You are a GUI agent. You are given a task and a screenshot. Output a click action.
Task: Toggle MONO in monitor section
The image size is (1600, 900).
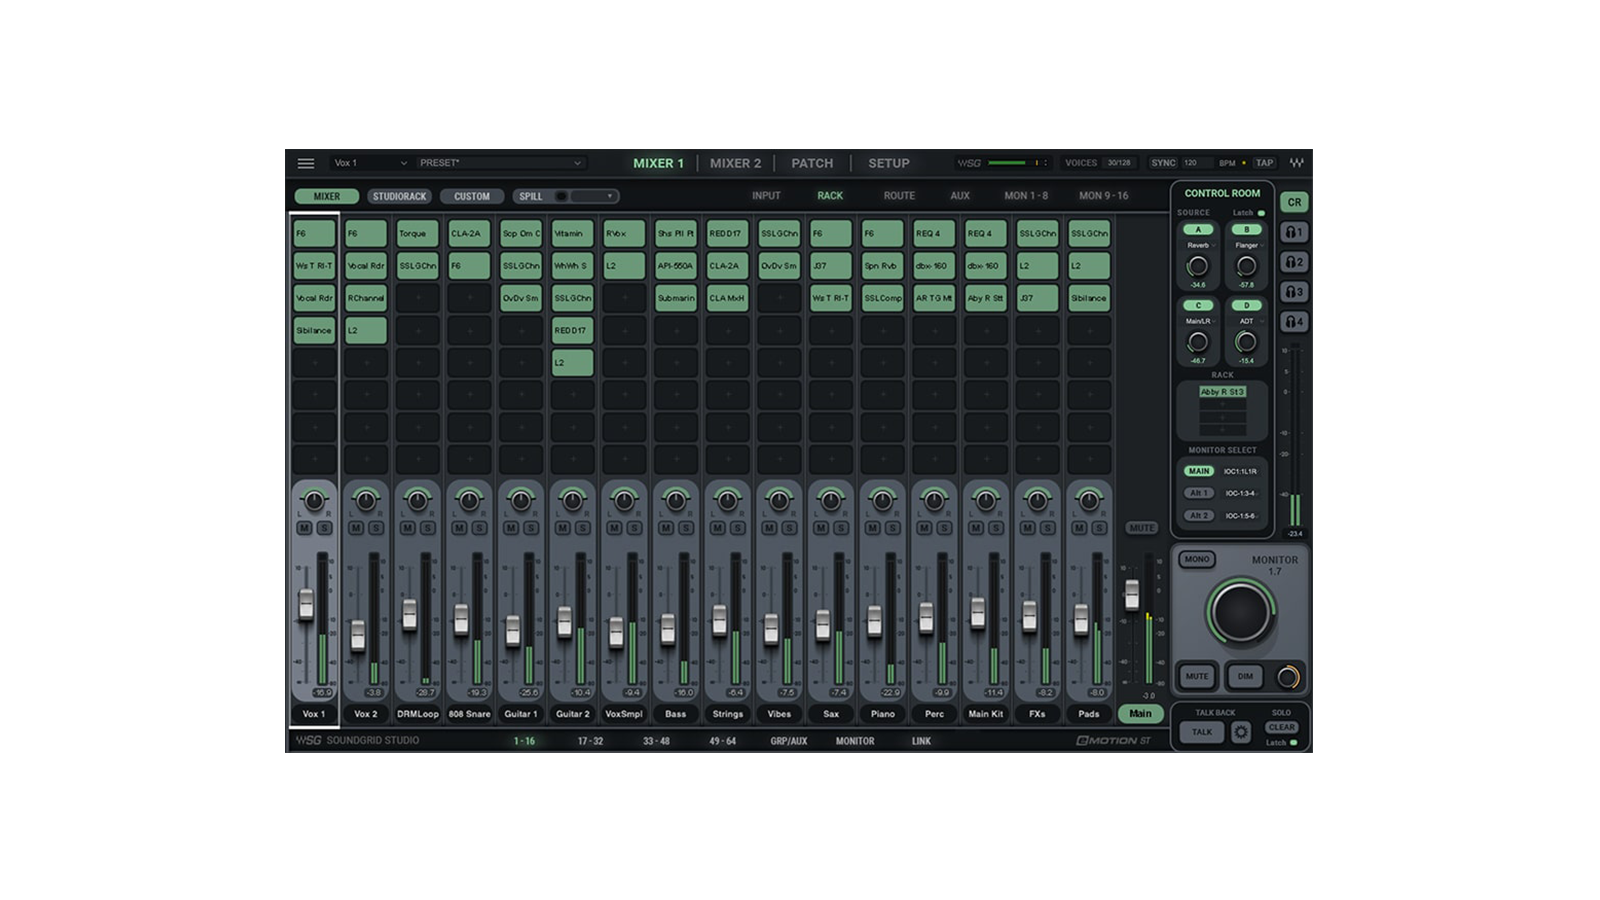1197,560
